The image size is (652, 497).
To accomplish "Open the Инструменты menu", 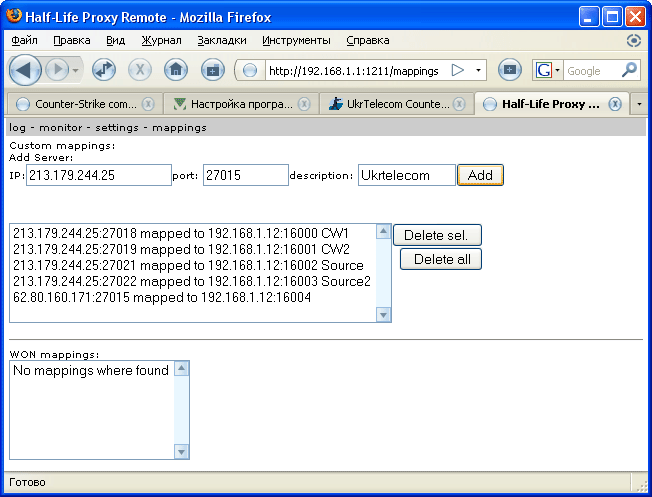I will pos(296,40).
